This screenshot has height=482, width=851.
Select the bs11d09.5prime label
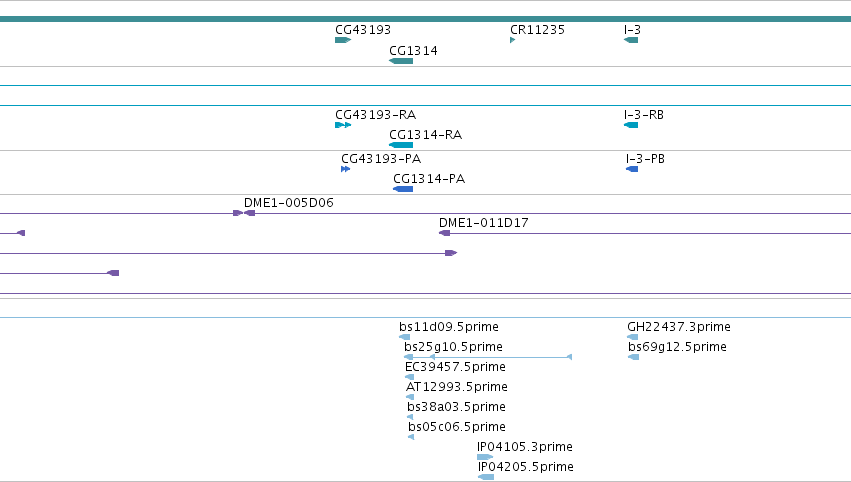tap(449, 327)
